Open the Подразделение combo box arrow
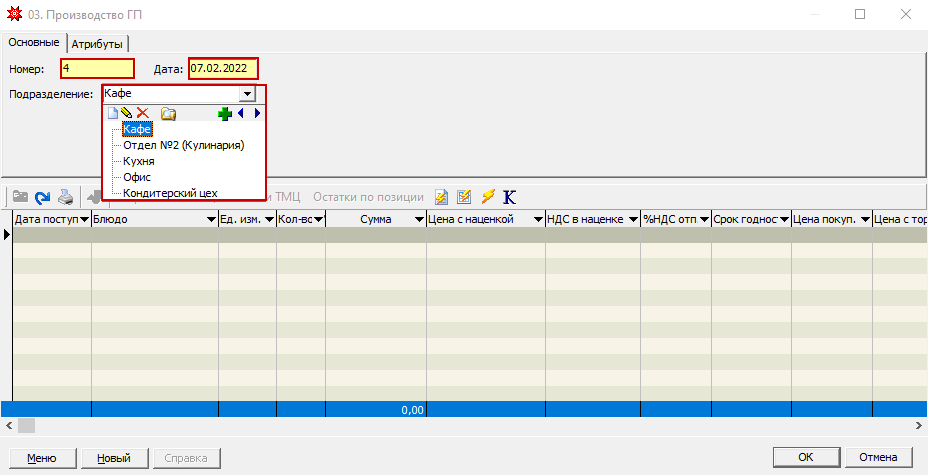 pos(247,93)
